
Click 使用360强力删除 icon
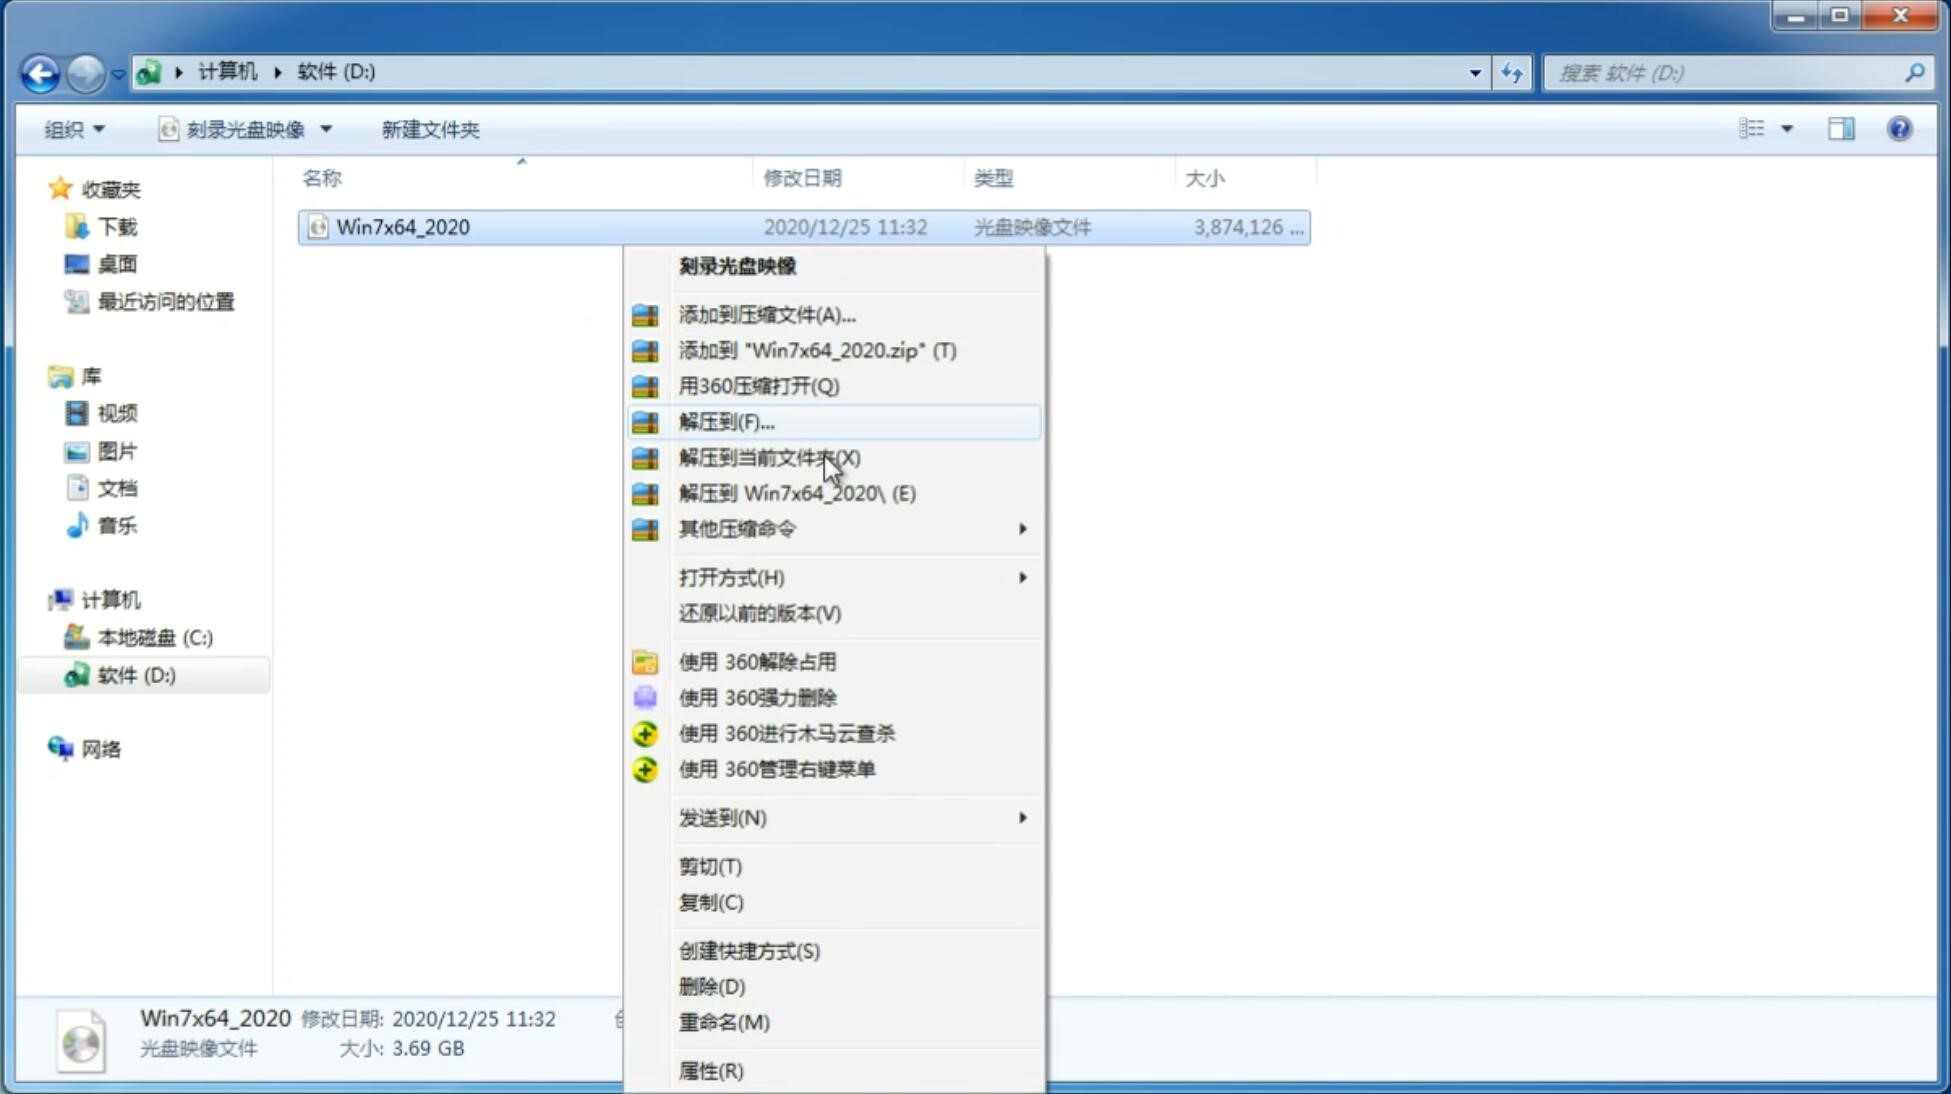pos(647,697)
